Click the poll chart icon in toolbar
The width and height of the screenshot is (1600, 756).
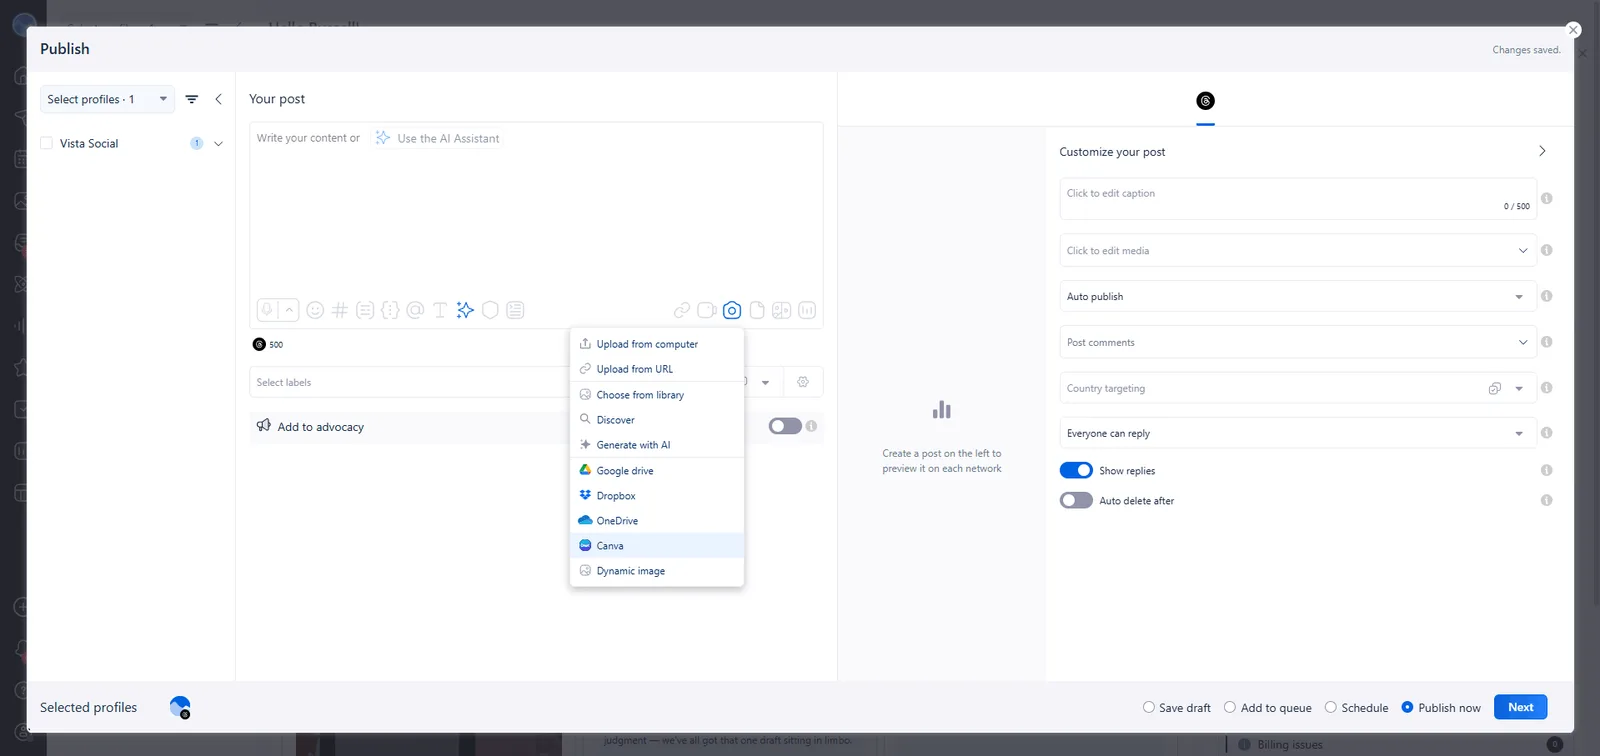(807, 310)
